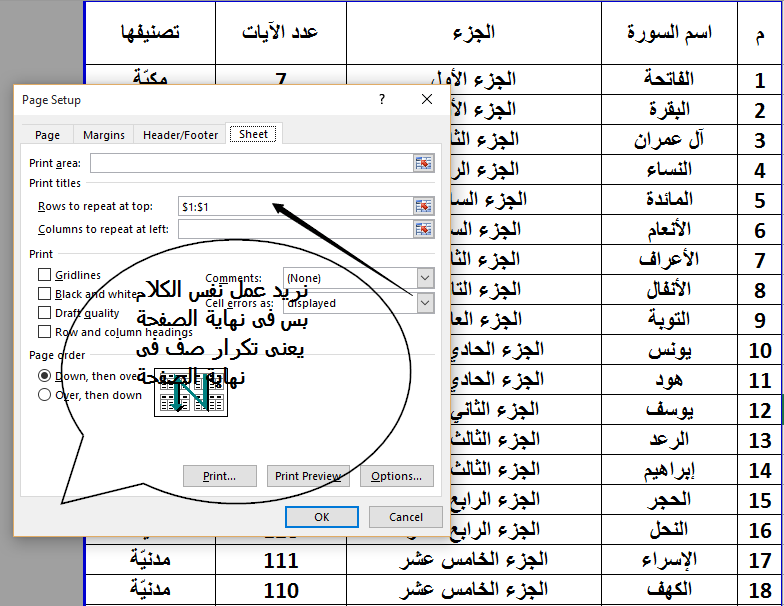The width and height of the screenshot is (784, 606).
Task: Click the header cell اسم السورة
Action: 670,33
